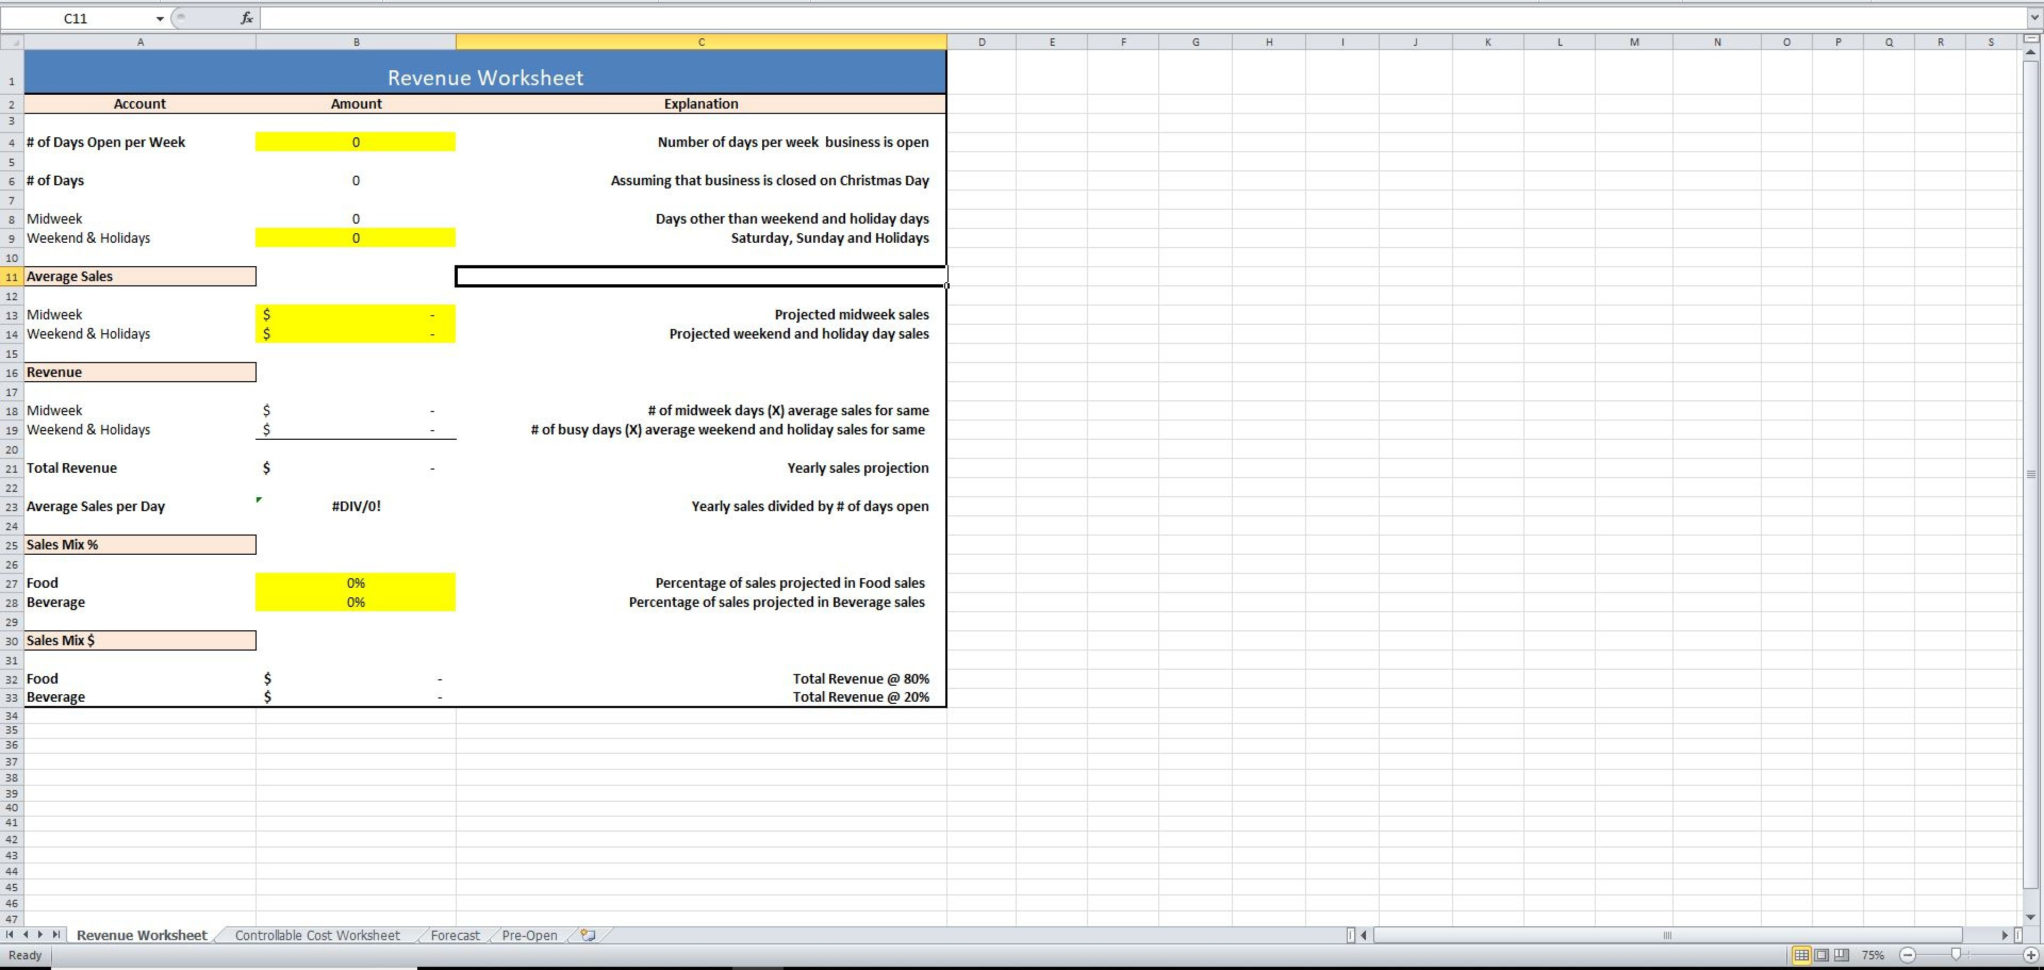Click the 75% zoom level button

(x=1873, y=955)
